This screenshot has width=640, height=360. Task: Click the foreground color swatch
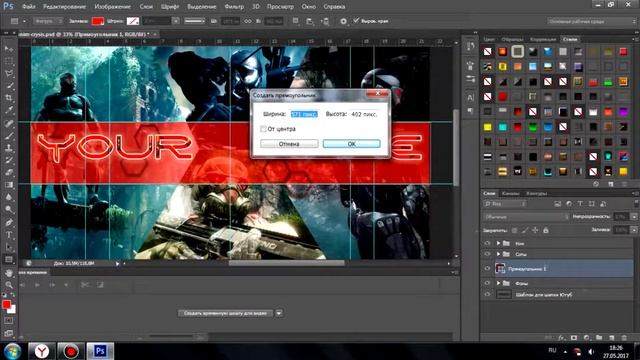6,304
